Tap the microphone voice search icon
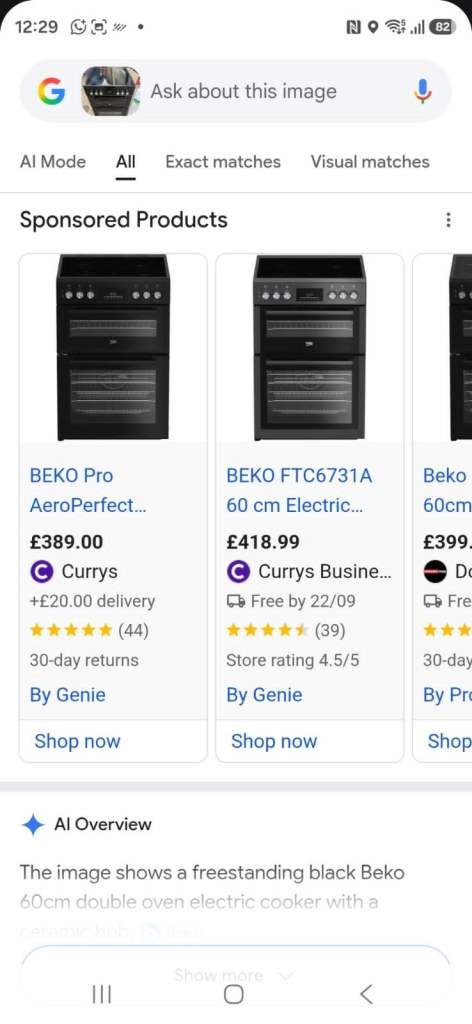 coord(423,91)
